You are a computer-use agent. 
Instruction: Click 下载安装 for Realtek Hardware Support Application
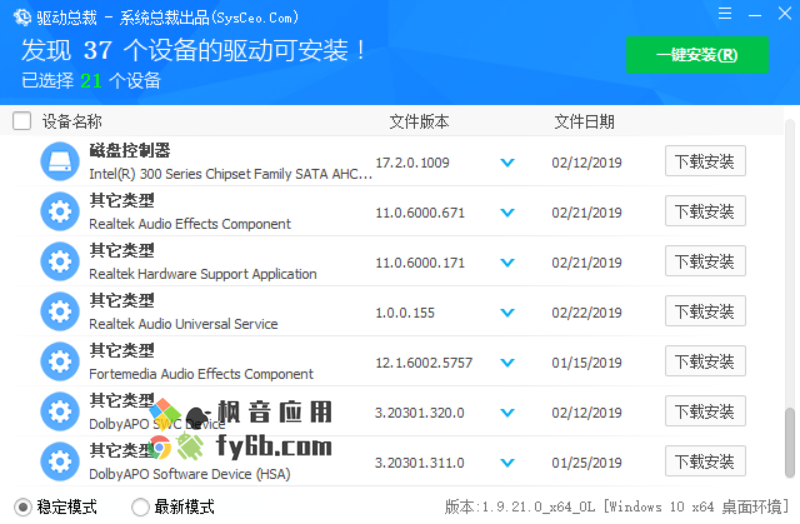[x=705, y=261]
